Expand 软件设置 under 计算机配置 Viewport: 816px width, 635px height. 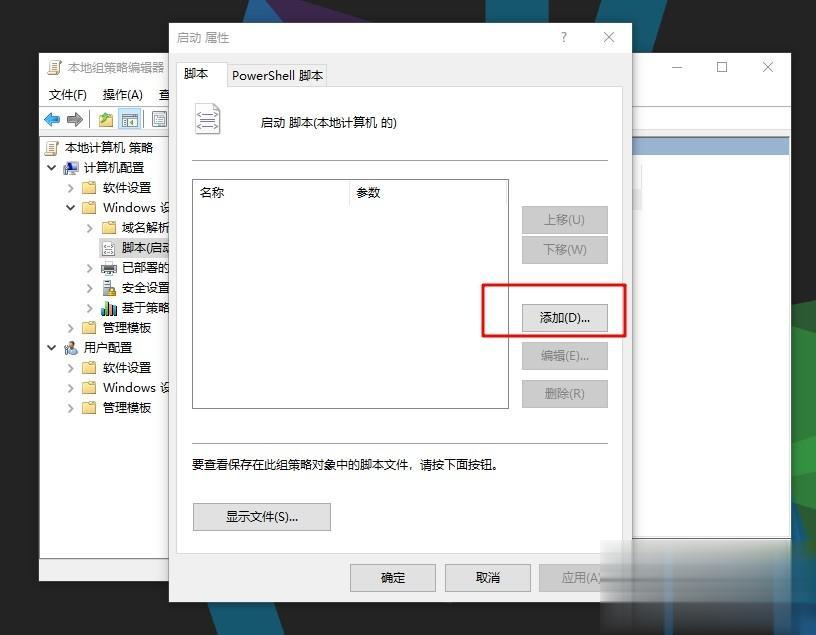tap(71, 187)
